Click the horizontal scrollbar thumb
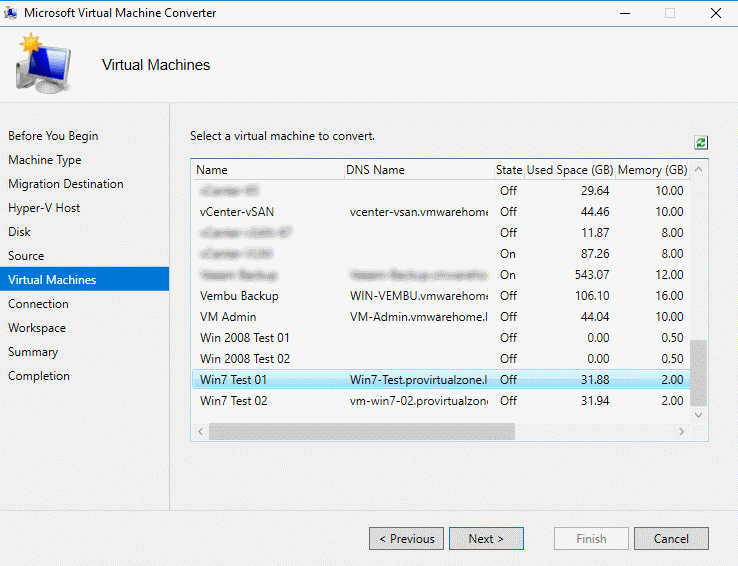 coord(362,431)
